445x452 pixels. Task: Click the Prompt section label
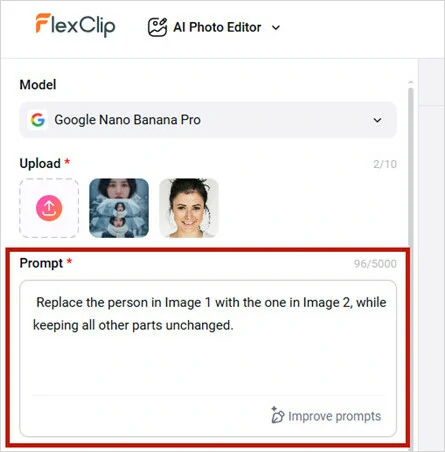[x=41, y=263]
